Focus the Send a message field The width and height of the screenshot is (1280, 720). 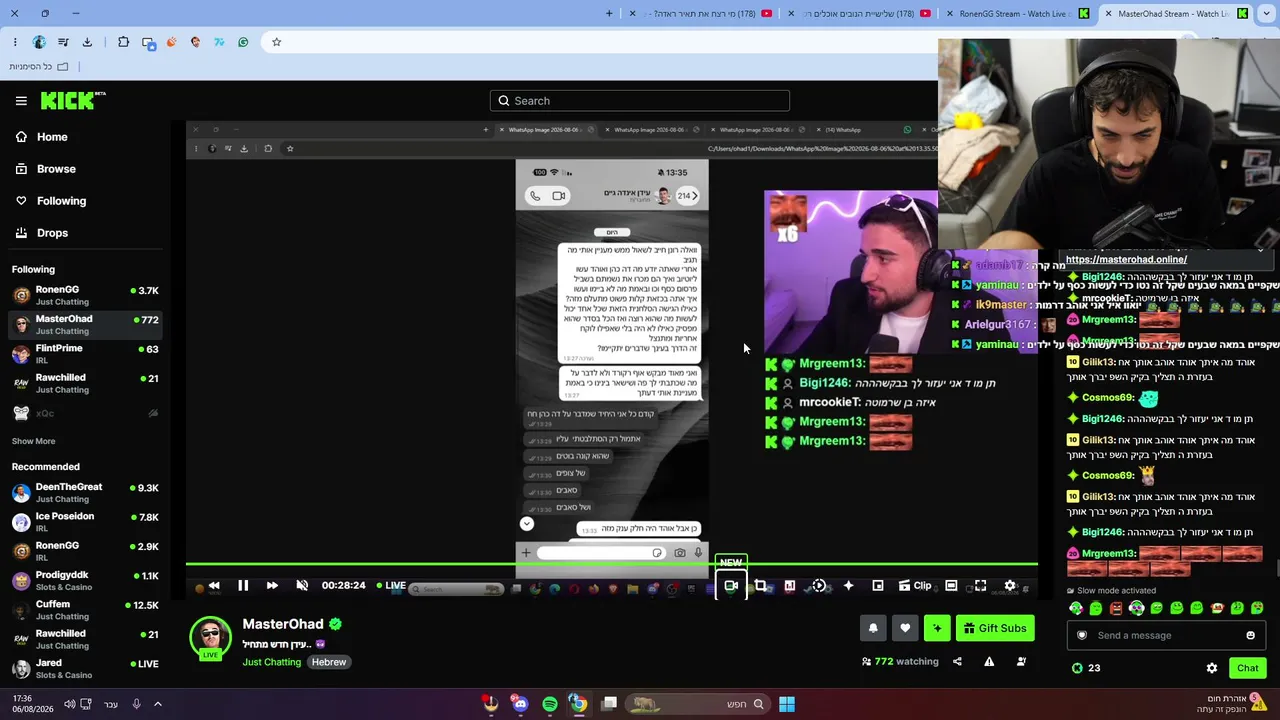coord(1166,636)
